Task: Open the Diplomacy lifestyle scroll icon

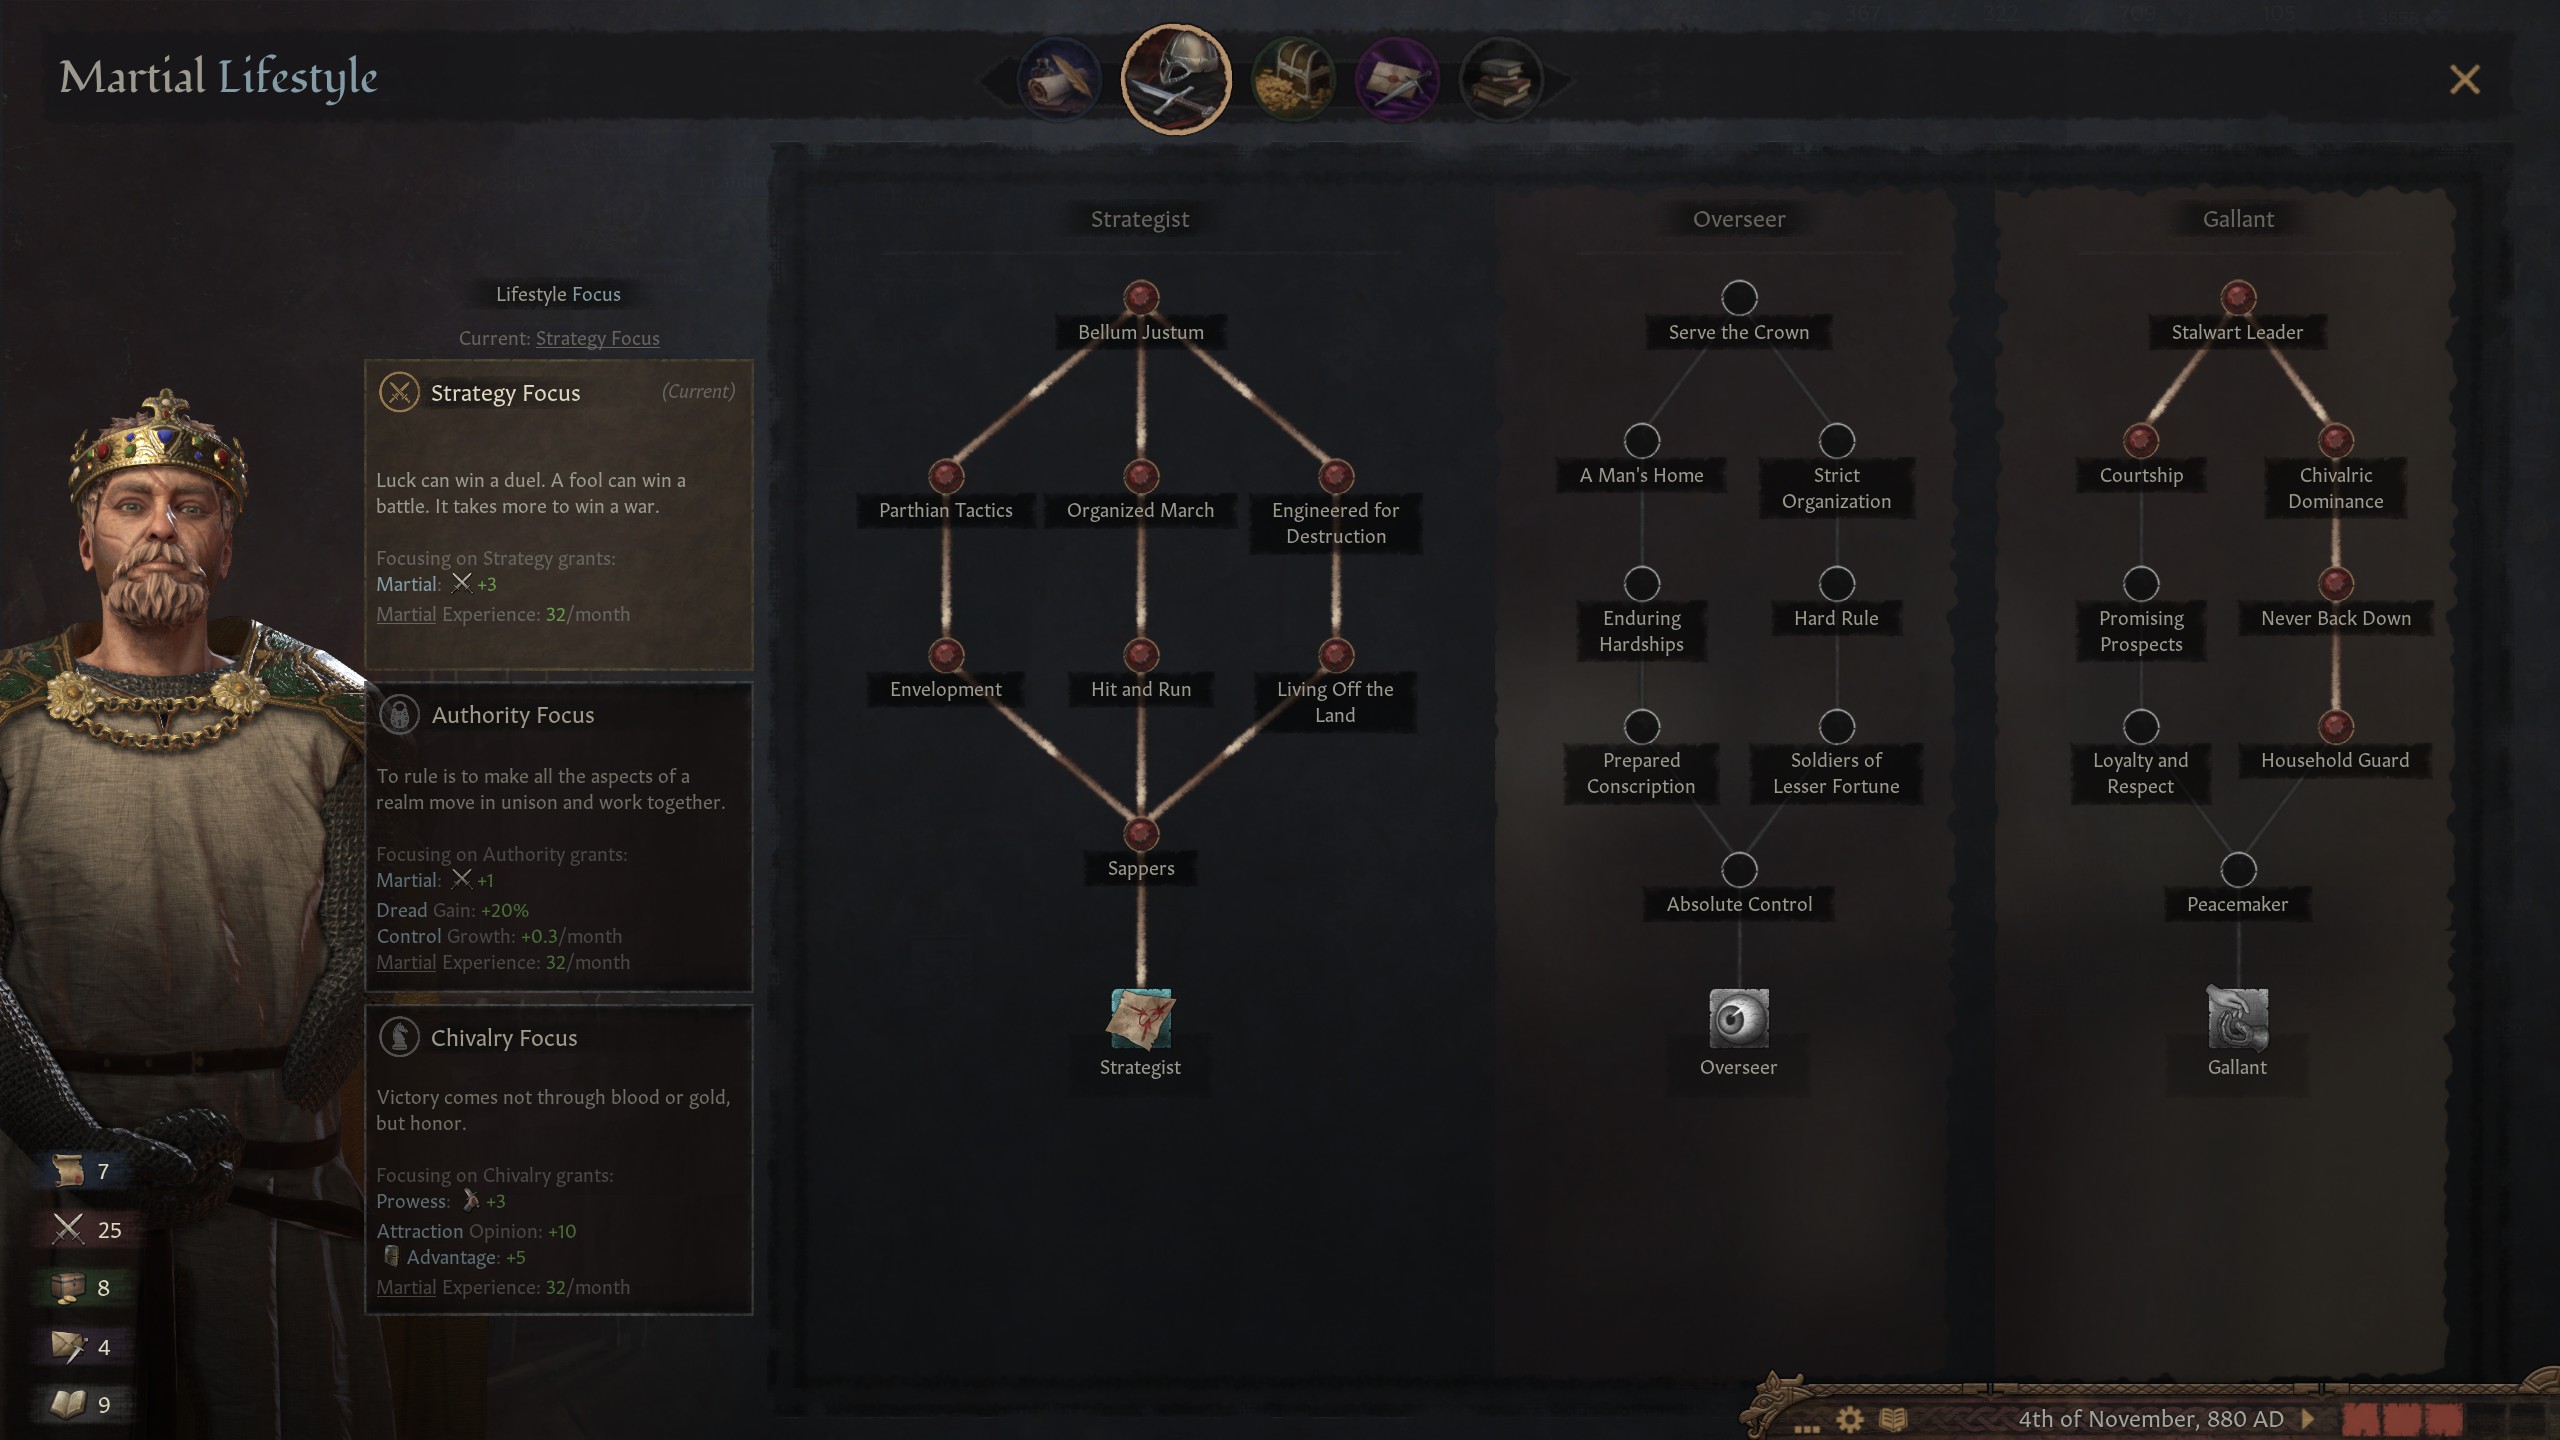Action: tap(1059, 80)
